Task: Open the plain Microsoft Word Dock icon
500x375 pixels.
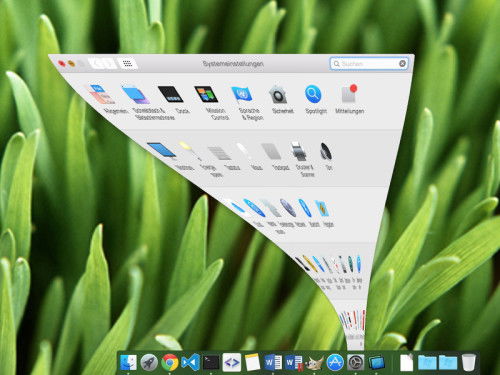Action: point(273,362)
